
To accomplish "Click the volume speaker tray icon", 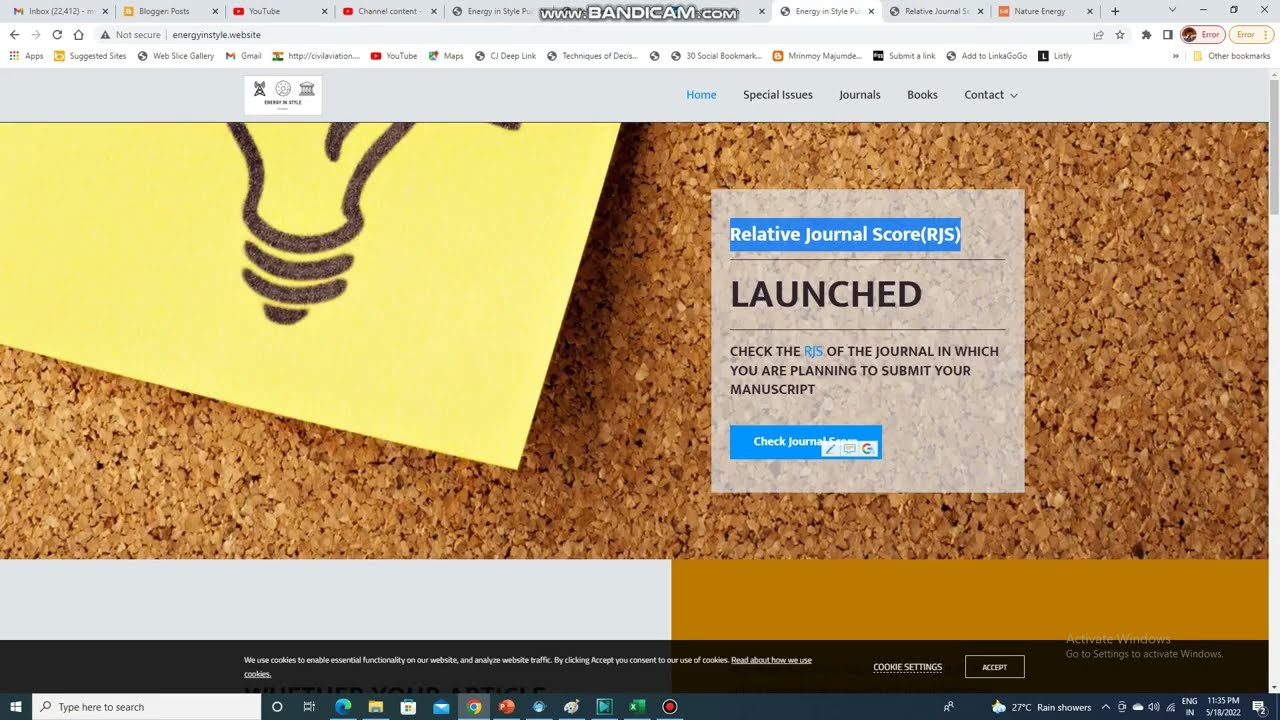I will click(x=1154, y=707).
